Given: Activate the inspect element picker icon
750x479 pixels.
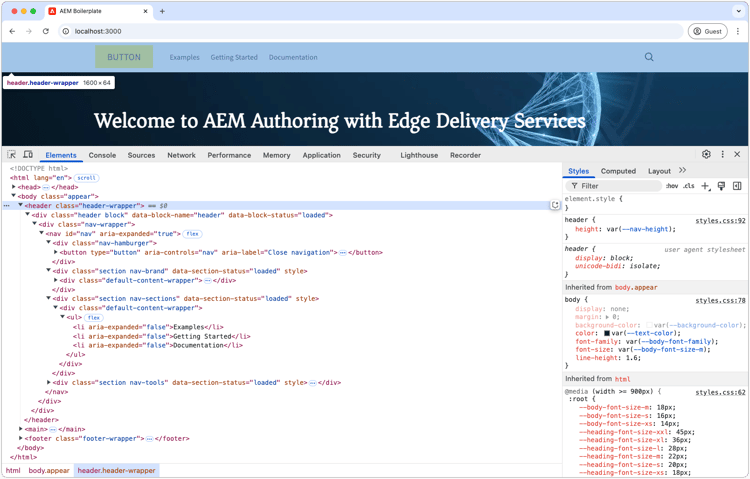Looking at the screenshot, I should tap(11, 155).
